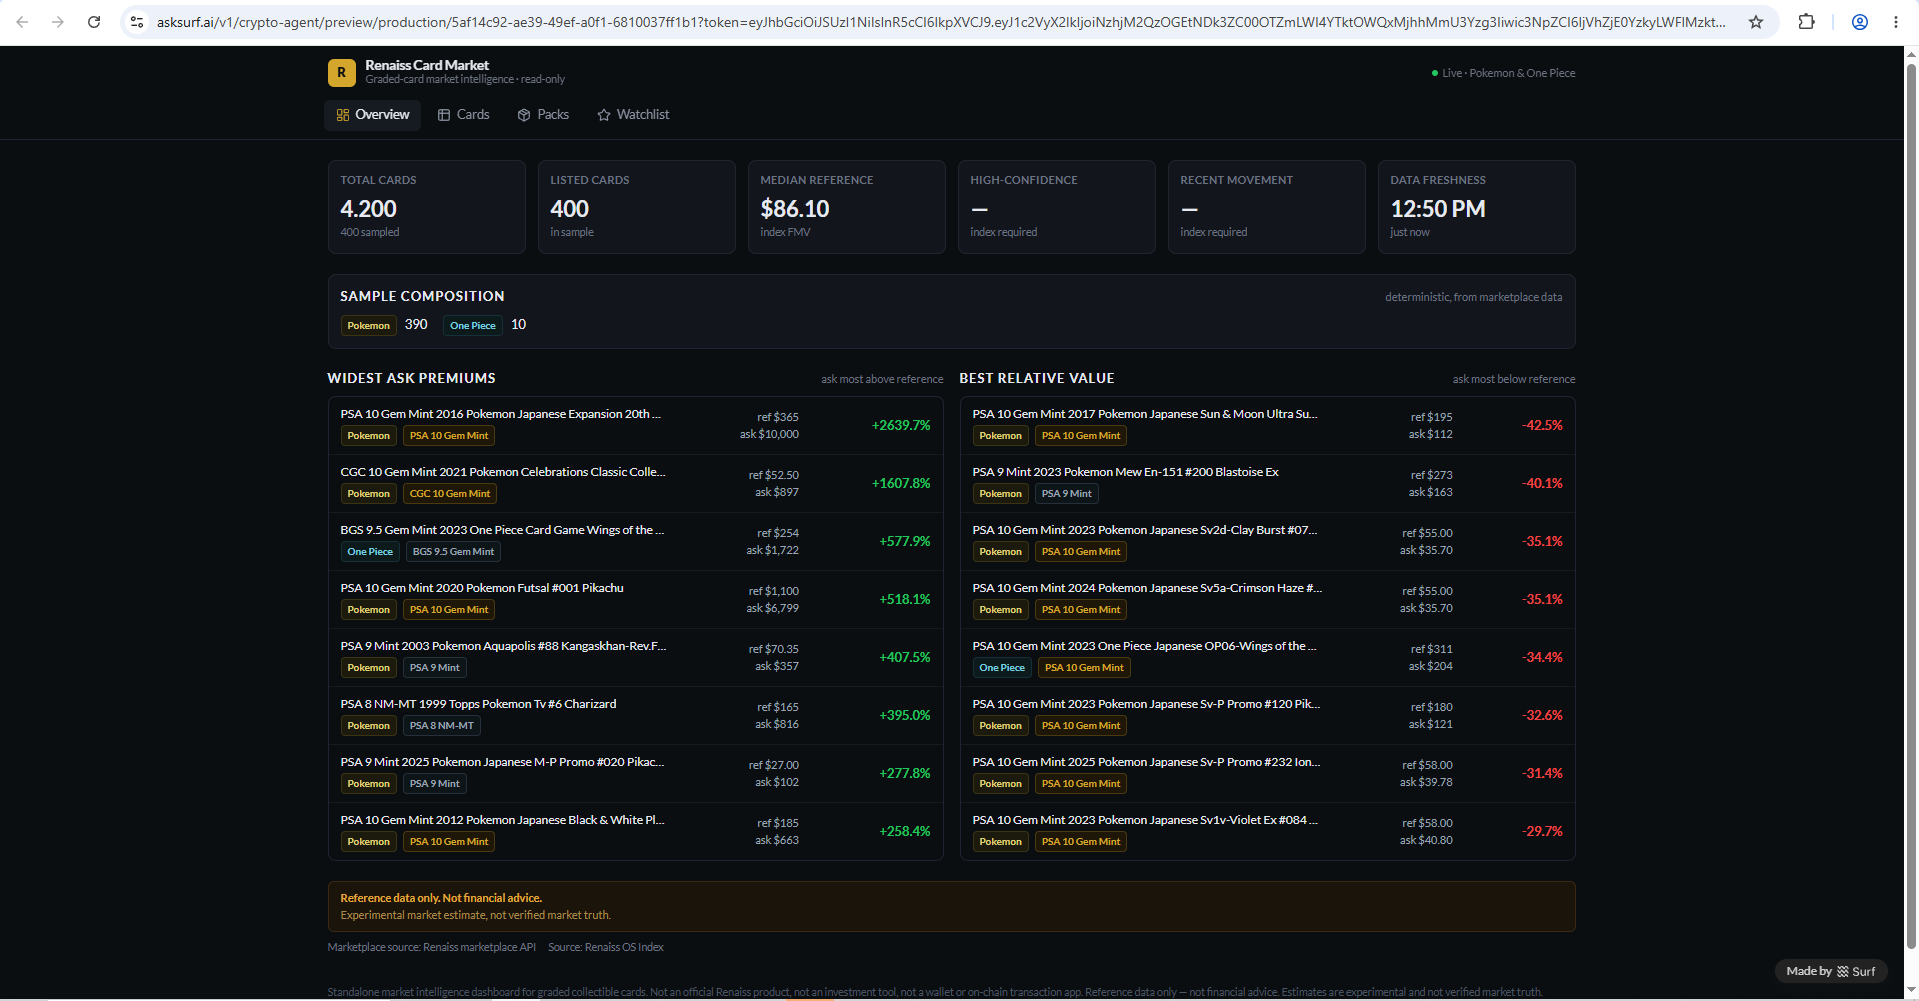This screenshot has width=1919, height=1001.
Task: Open the BGS 9.5 One Piece Wings row
Action: tap(636, 541)
